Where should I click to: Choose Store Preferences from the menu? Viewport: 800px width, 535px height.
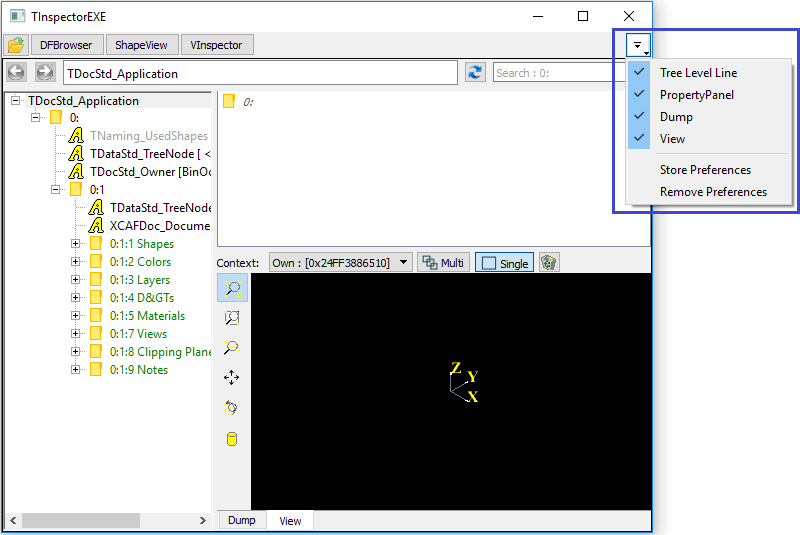coord(705,170)
